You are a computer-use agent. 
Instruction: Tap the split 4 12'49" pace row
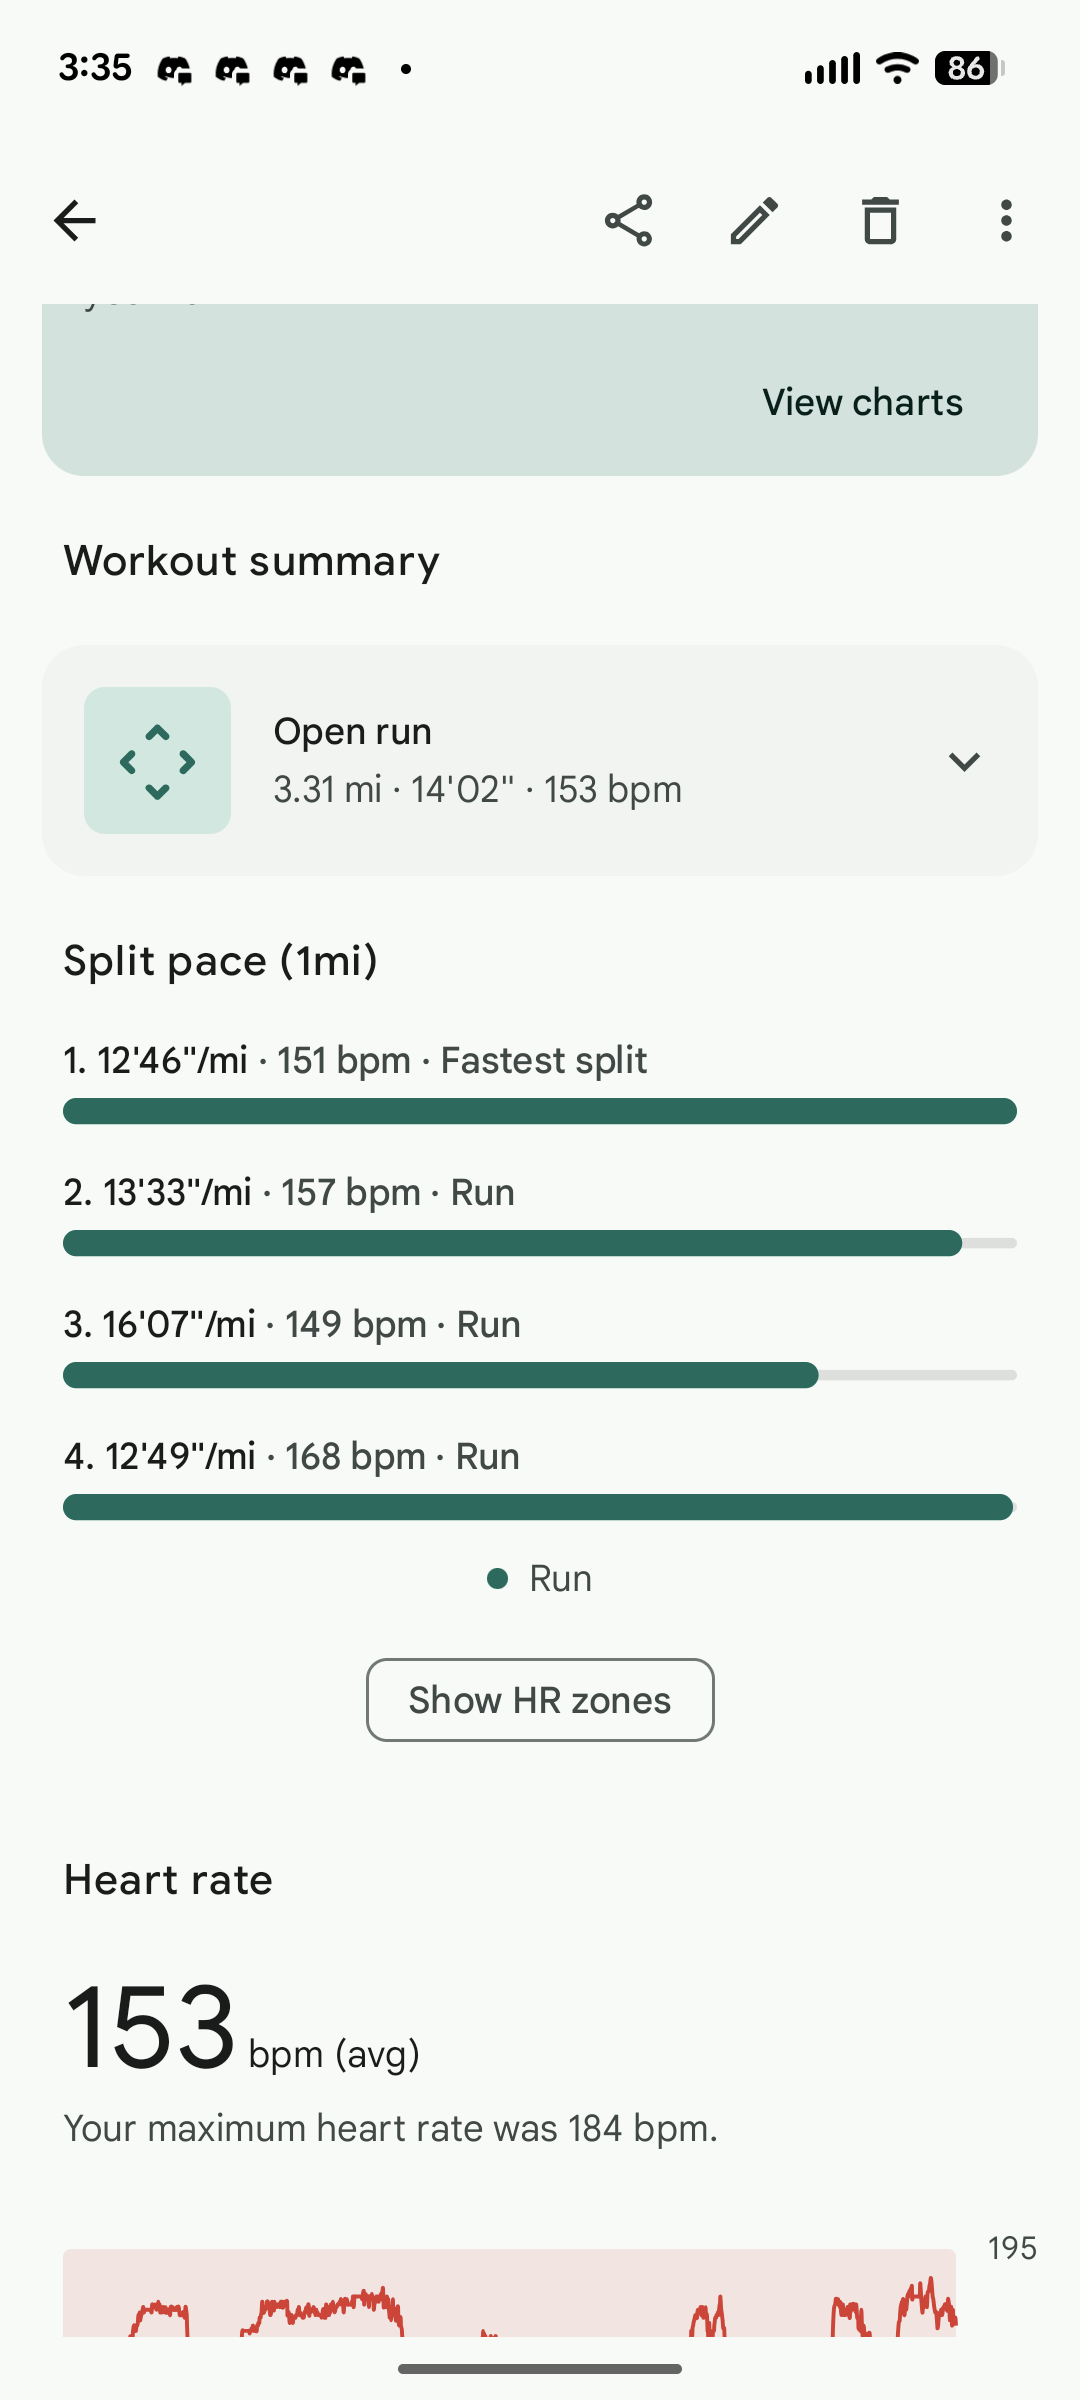[x=292, y=1457]
